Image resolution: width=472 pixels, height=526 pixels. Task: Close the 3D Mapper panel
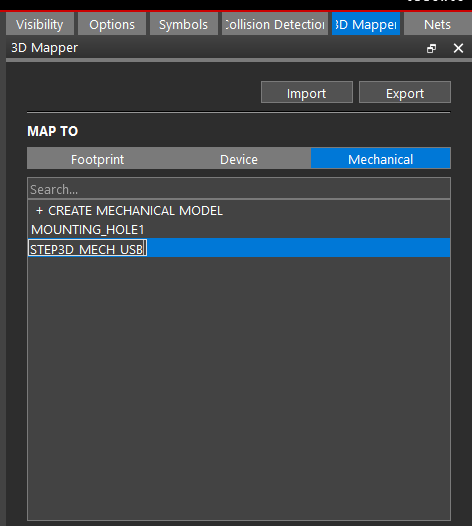(x=458, y=48)
